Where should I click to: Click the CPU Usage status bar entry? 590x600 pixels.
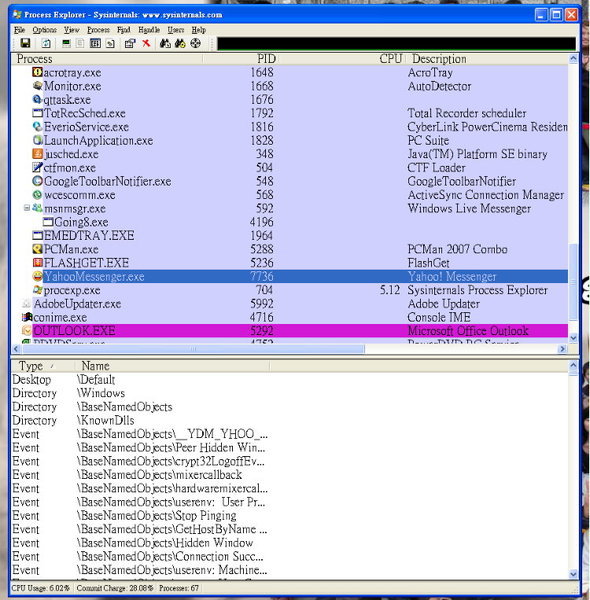click(x=41, y=588)
